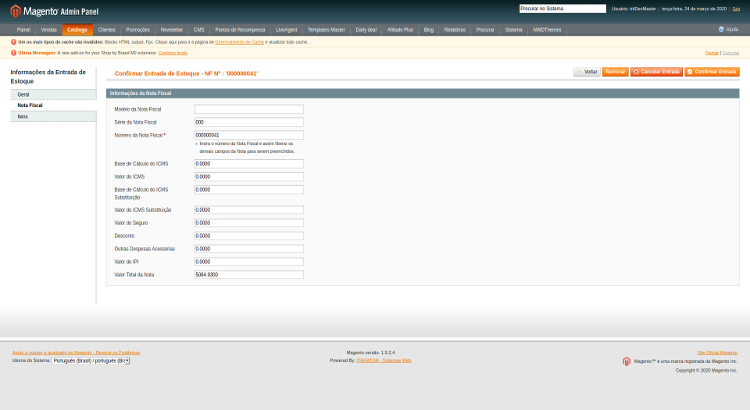The height and width of the screenshot is (410, 750).
Task: Open the Promoções menu
Action: [x=138, y=30]
